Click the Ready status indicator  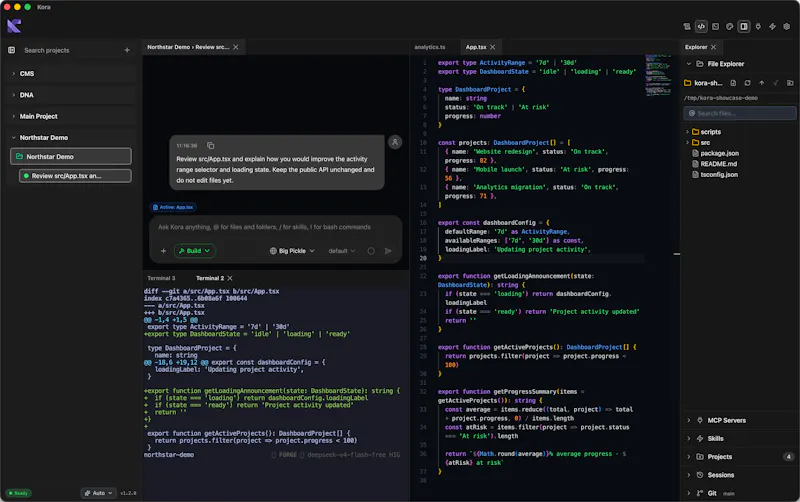(18, 493)
